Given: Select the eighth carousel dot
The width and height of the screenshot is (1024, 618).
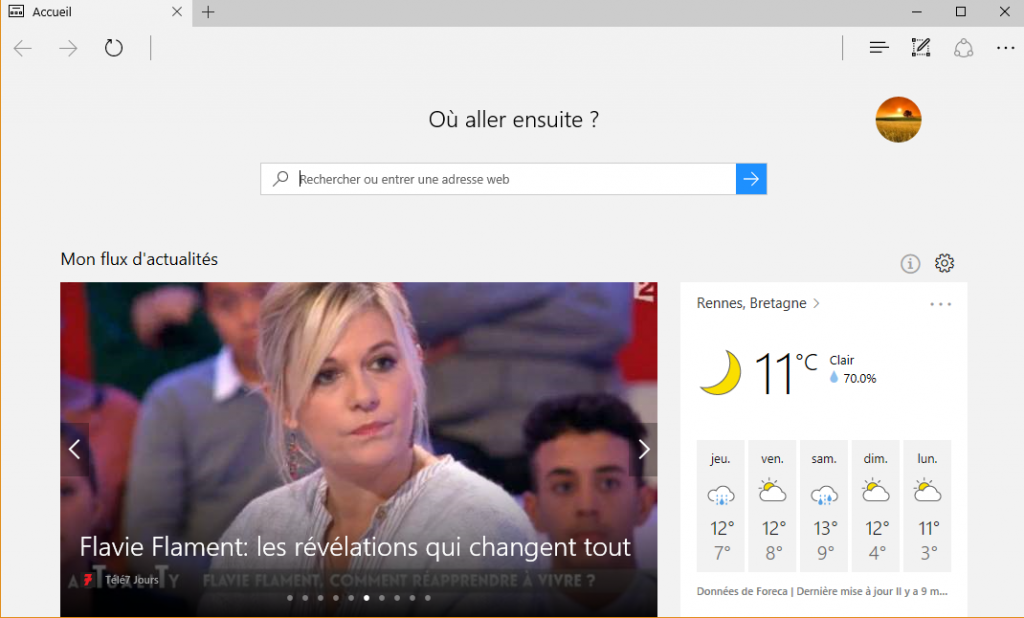Looking at the screenshot, I should [397, 598].
